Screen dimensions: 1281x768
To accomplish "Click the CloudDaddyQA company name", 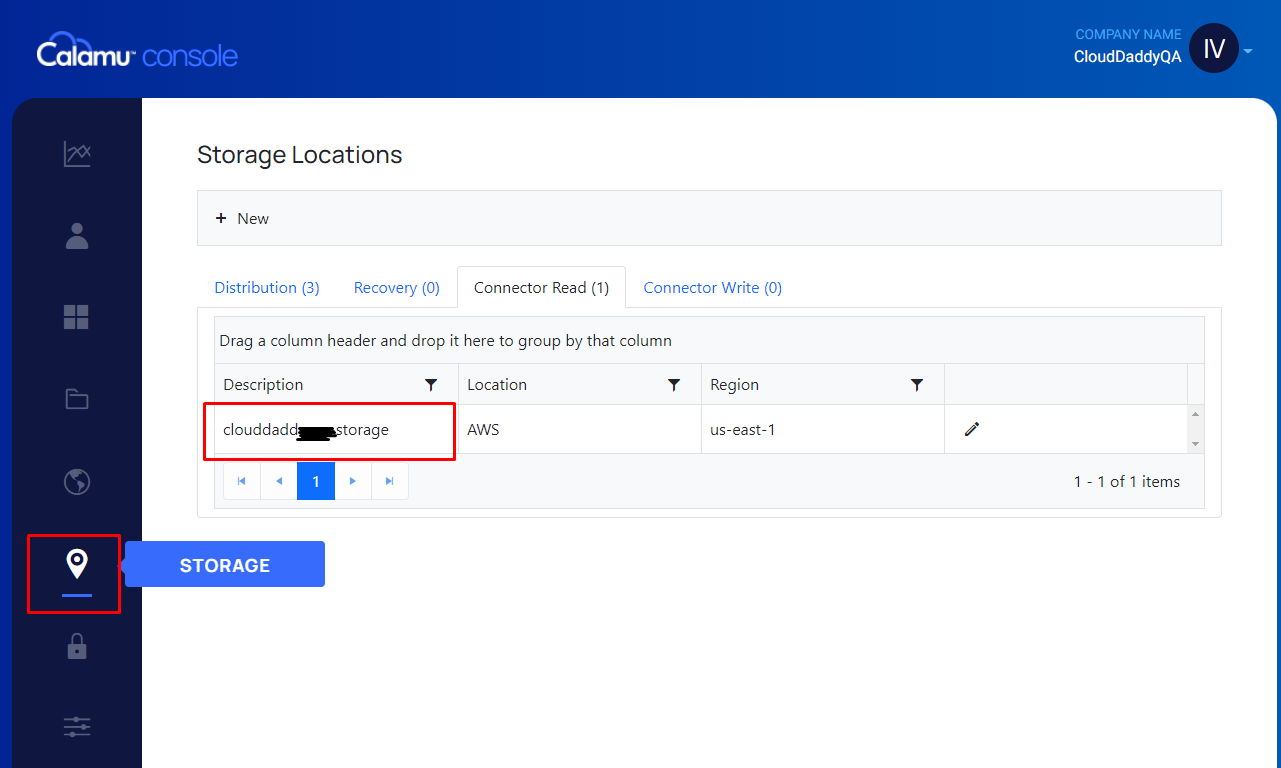I will pos(1128,57).
